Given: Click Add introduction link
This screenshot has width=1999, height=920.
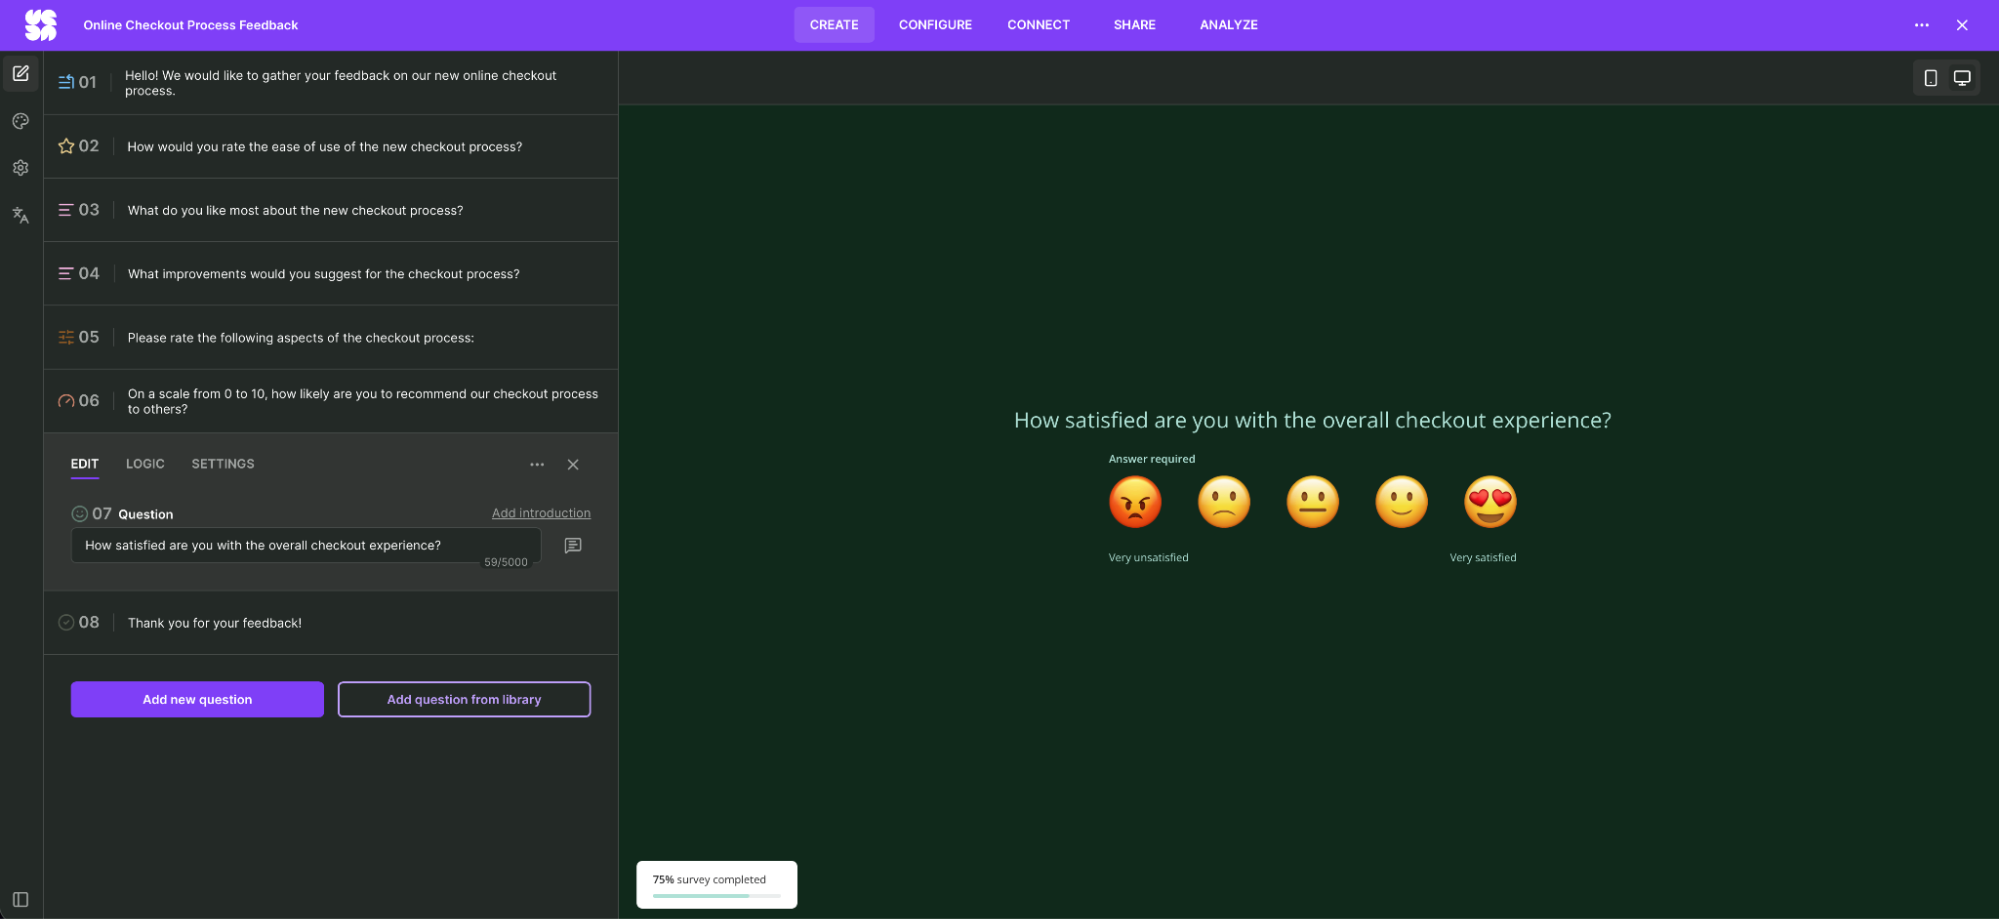Looking at the screenshot, I should [x=541, y=512].
